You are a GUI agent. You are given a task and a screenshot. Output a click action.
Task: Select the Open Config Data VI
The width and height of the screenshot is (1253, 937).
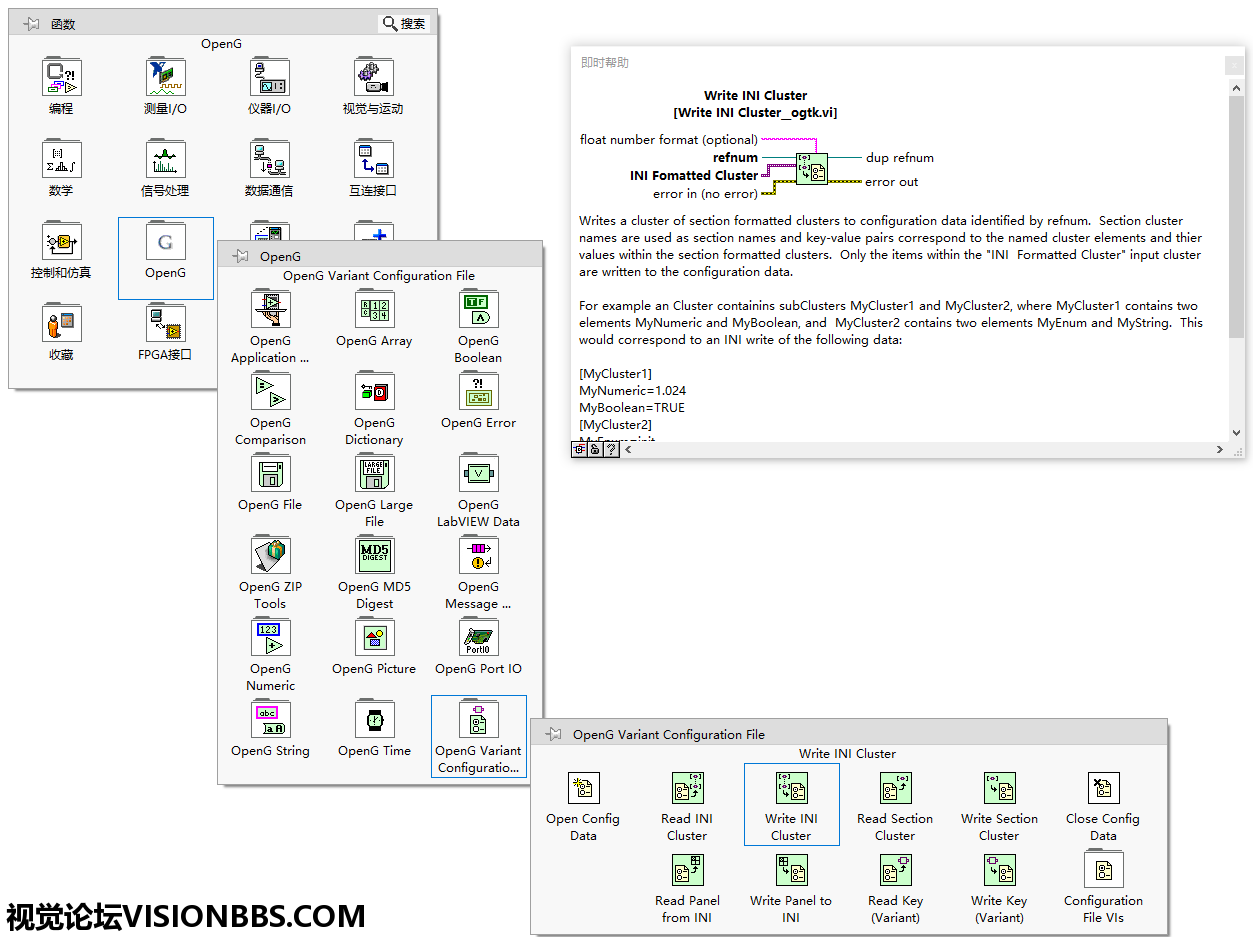(583, 788)
